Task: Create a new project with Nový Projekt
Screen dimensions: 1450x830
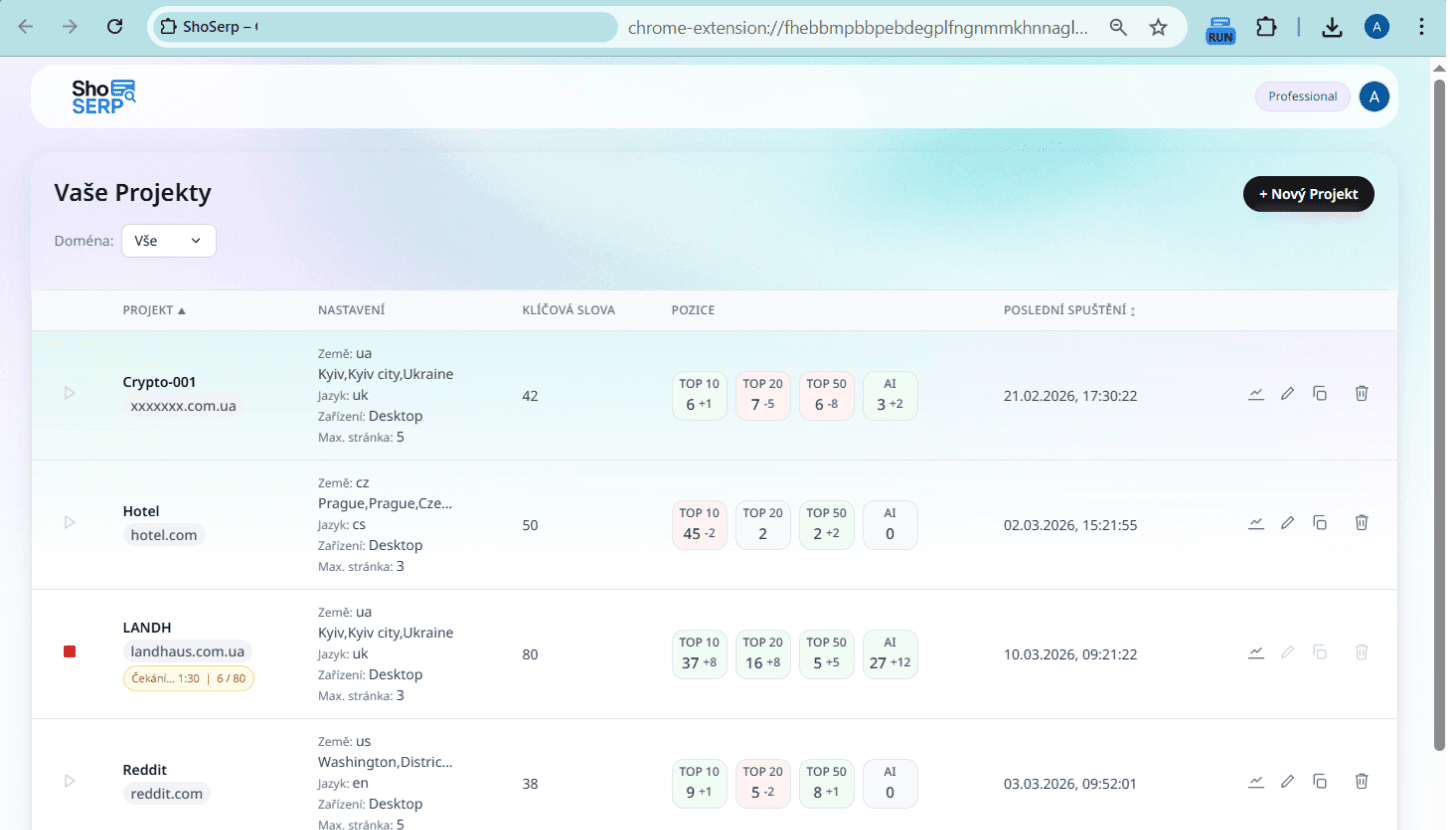Action: (1308, 194)
